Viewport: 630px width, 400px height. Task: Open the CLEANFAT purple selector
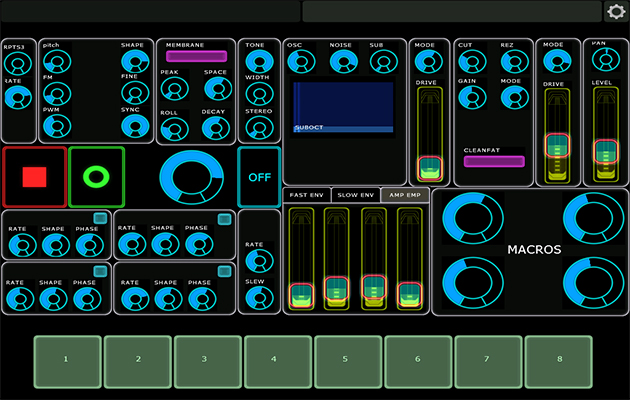click(494, 161)
